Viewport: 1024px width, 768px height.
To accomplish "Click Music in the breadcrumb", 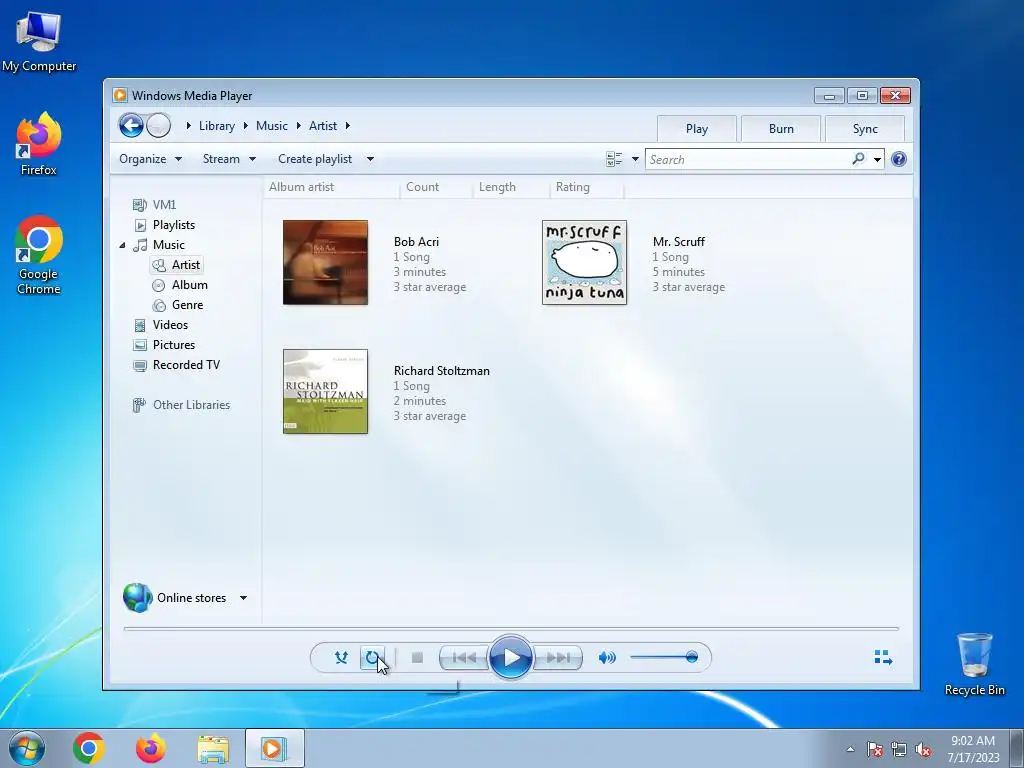I will (x=272, y=125).
